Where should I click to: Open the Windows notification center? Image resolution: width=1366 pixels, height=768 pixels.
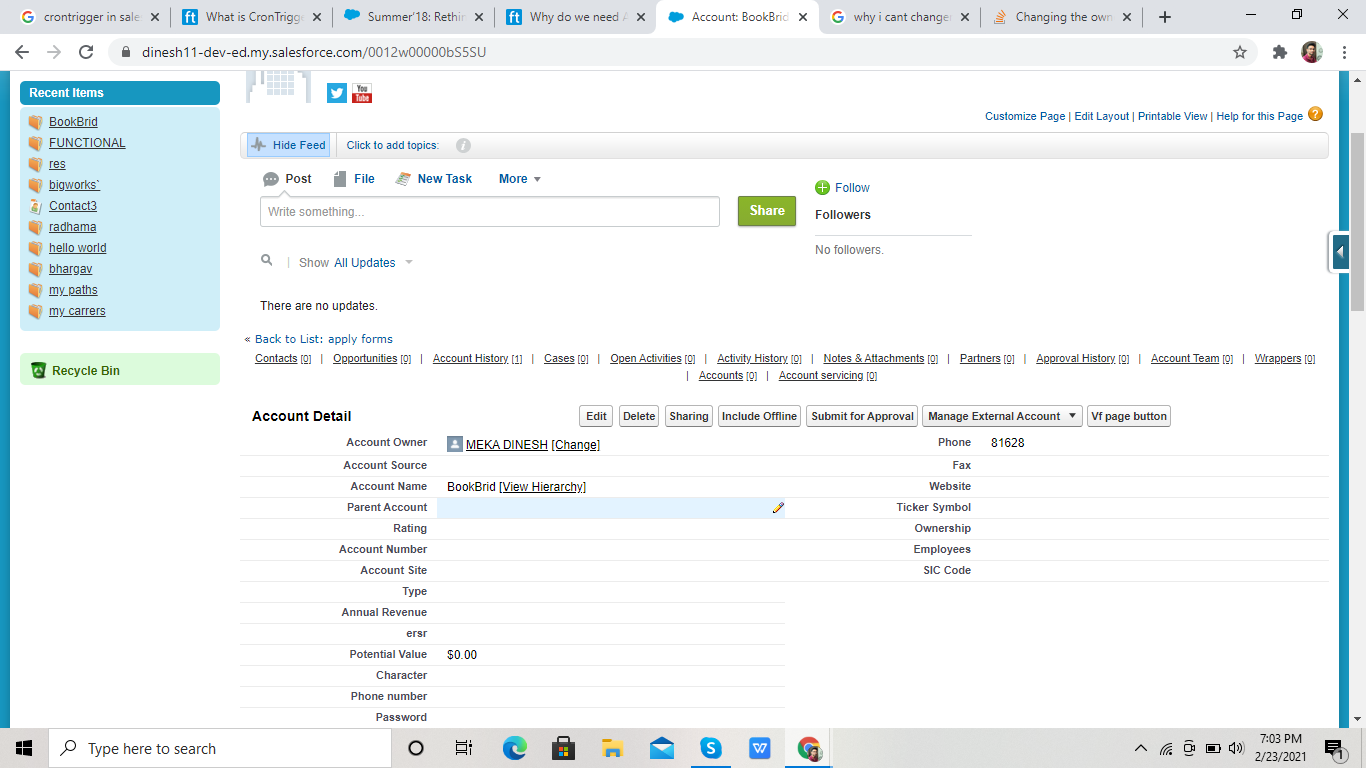(1334, 748)
